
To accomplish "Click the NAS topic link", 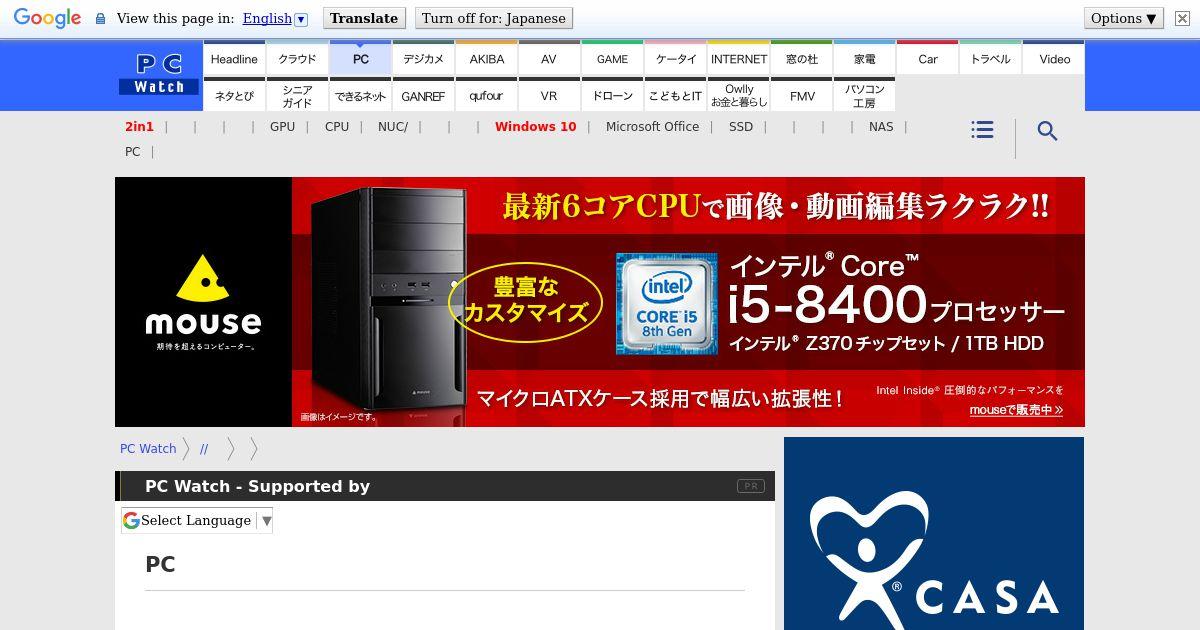I will click(x=881, y=126).
